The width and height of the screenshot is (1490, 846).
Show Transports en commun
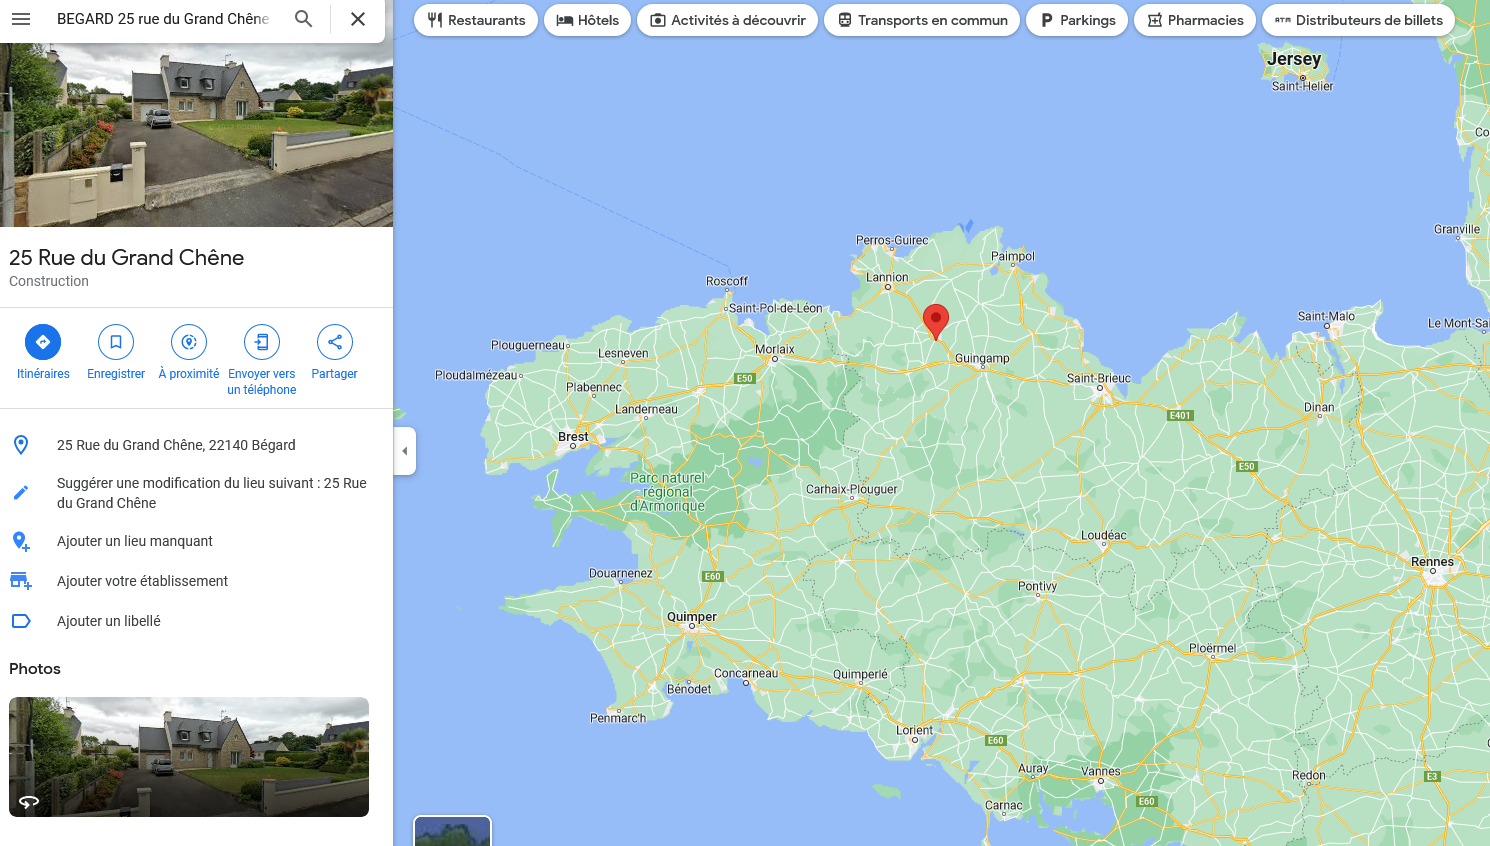click(922, 20)
